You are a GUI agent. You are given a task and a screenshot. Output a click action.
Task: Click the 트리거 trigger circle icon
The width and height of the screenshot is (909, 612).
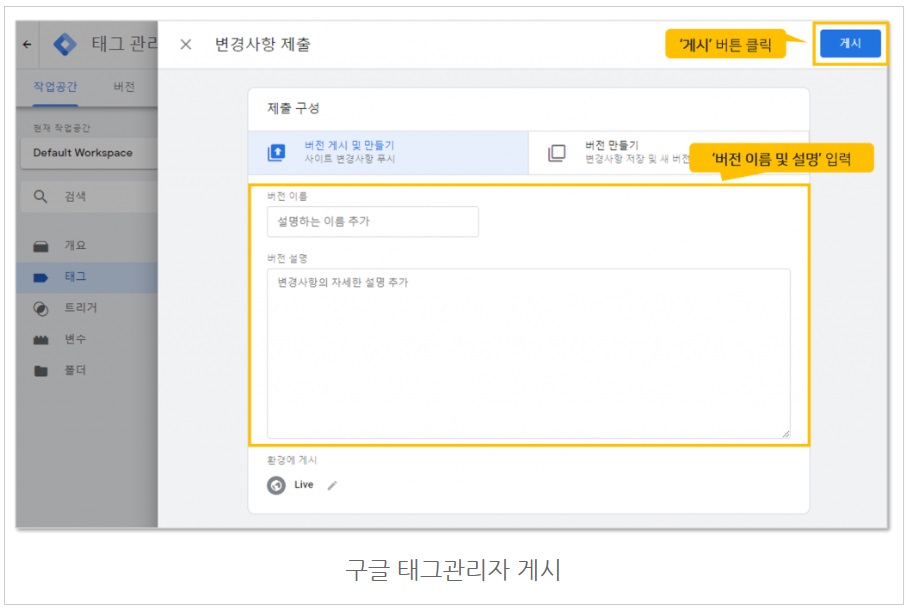[41, 309]
